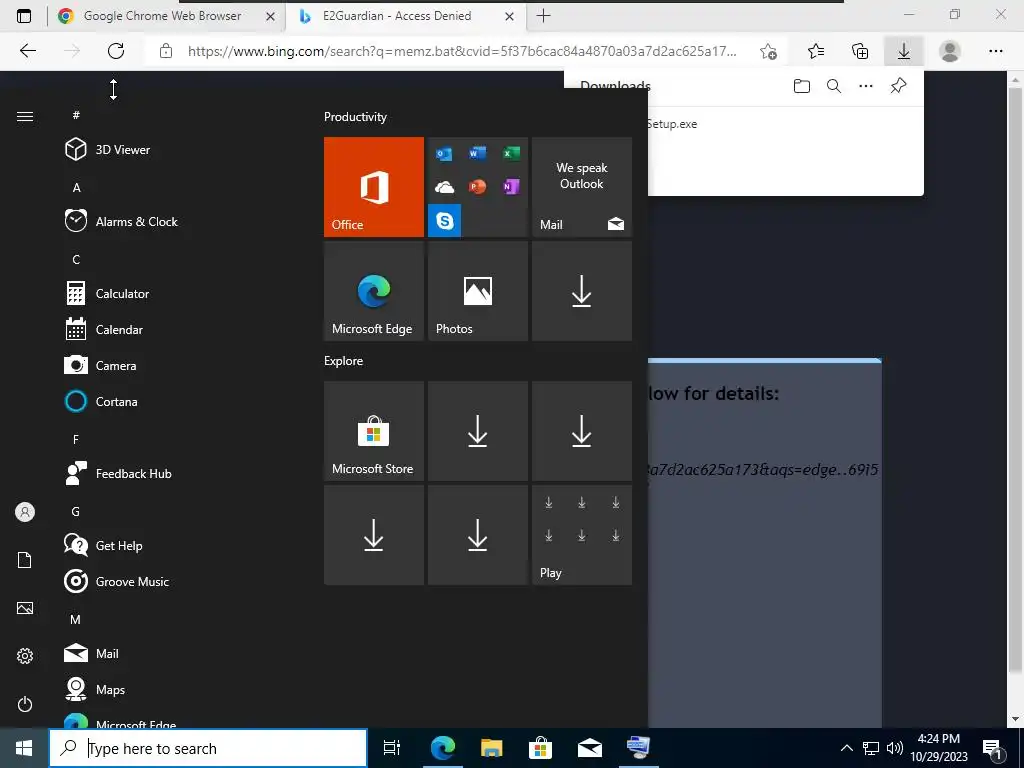Open notification center on taskbar
Screen dimensions: 1024x768
coord(993,748)
